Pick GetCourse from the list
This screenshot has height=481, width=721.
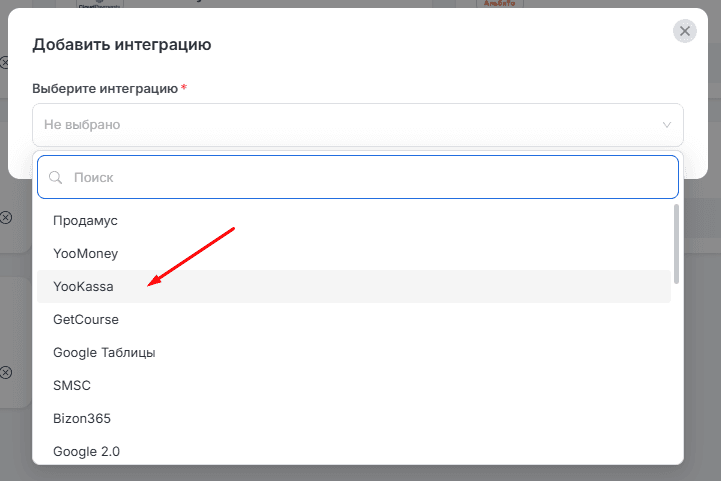(354, 319)
